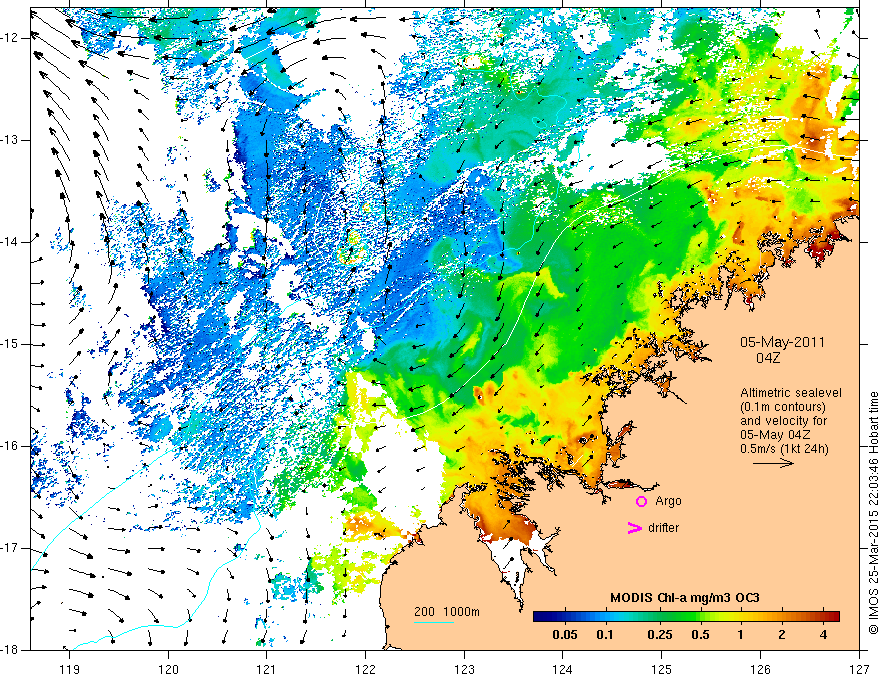Click the longitude axis label '126'
Viewport: 880px width, 680px height.
coord(760,669)
